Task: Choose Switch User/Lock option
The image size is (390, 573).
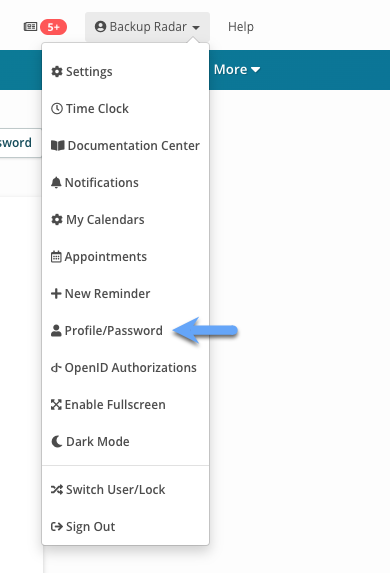Action: point(125,490)
